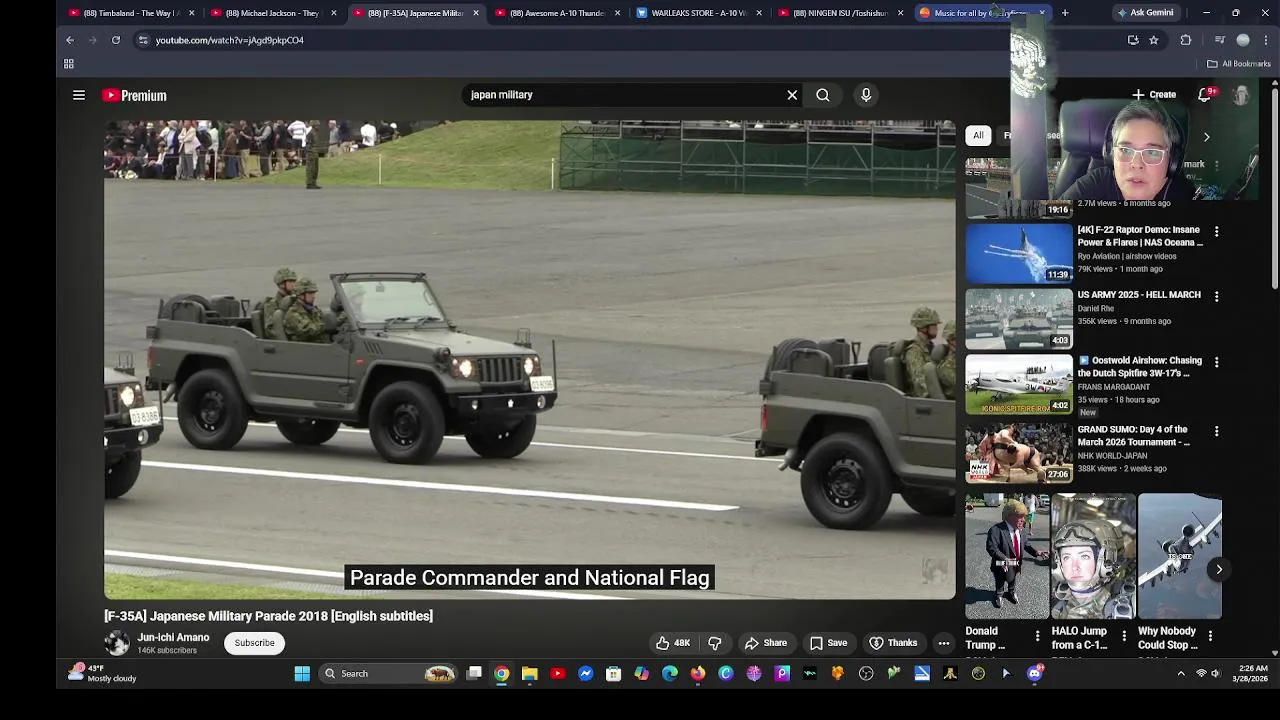Open options for F-22 Raptor Demo video
The height and width of the screenshot is (720, 1280).
pyautogui.click(x=1217, y=232)
